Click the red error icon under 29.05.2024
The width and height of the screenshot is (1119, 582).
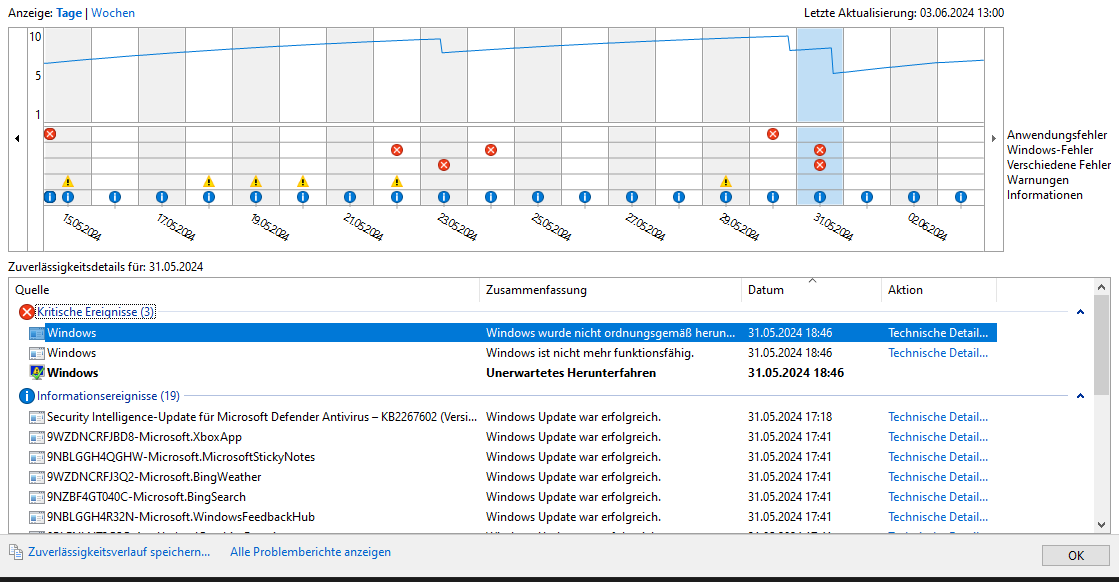click(x=773, y=133)
